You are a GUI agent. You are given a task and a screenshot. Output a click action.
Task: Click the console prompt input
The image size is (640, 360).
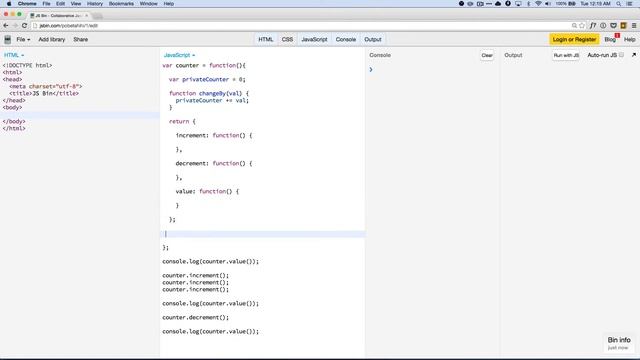pos(433,69)
